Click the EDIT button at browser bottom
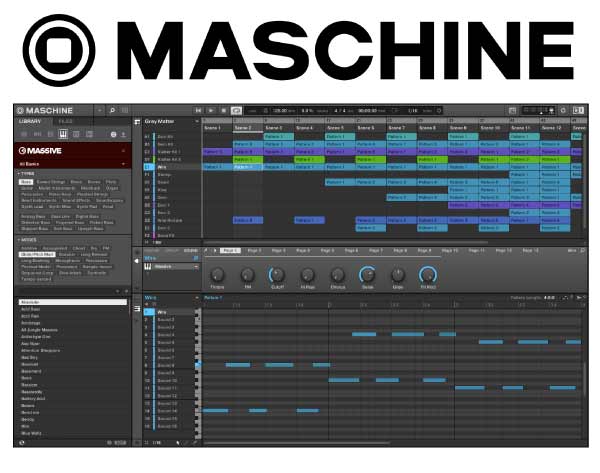The width and height of the screenshot is (600, 473). point(119,443)
